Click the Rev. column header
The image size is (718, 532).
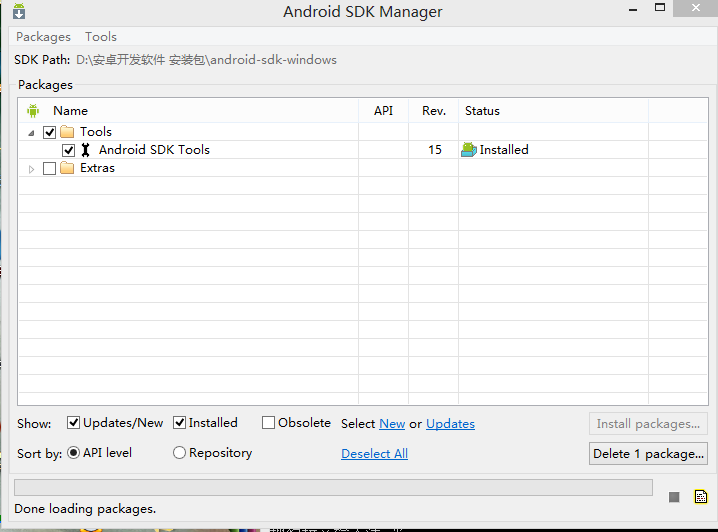[x=434, y=111]
